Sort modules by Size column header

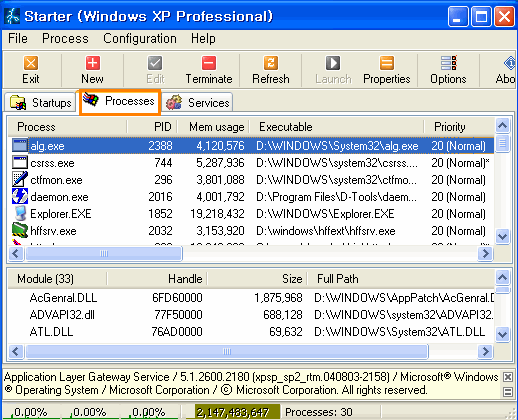coord(257,279)
